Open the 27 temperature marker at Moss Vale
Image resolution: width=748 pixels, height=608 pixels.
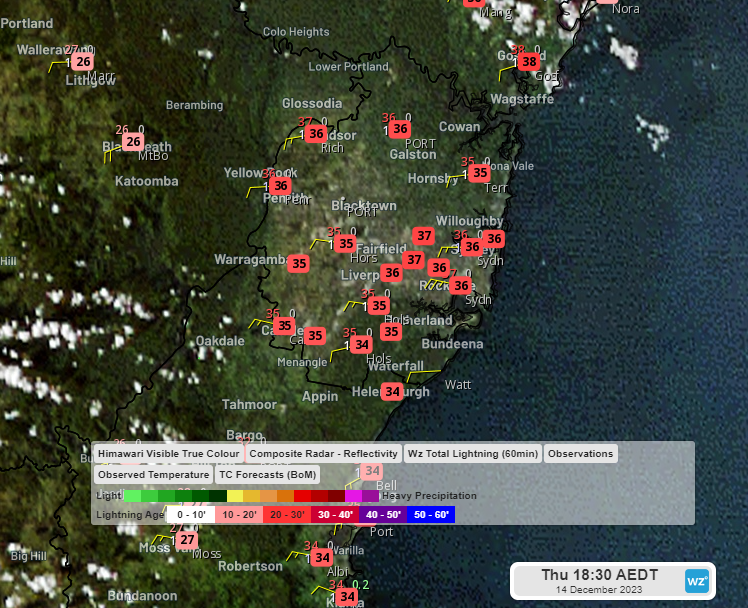click(187, 540)
